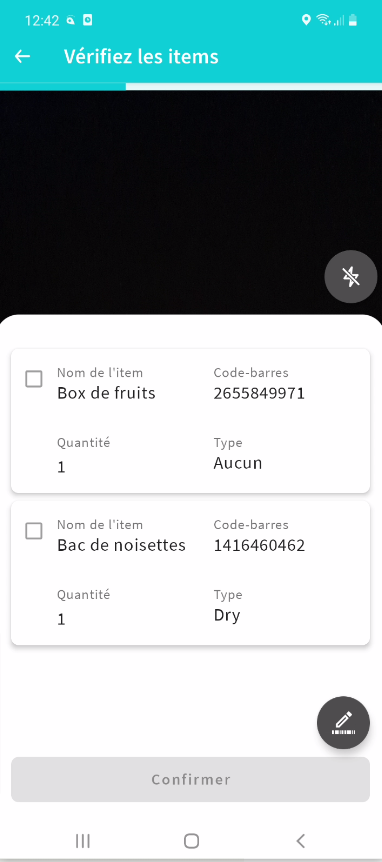Tap the camera scanner preview area
Screen dimensions: 382x862
tap(191, 202)
